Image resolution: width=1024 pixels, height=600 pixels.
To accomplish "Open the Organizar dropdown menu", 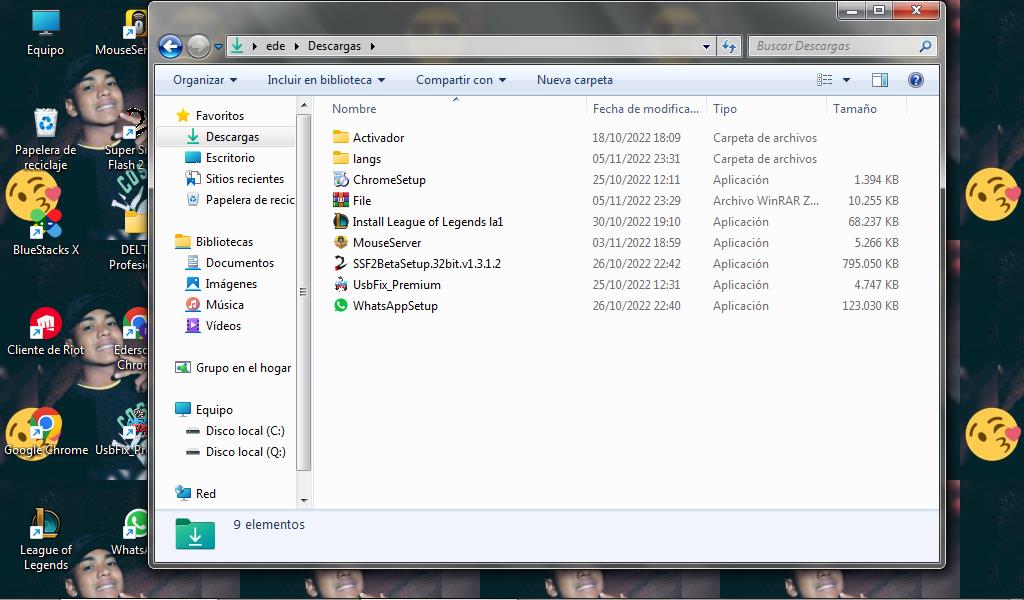I will click(205, 80).
